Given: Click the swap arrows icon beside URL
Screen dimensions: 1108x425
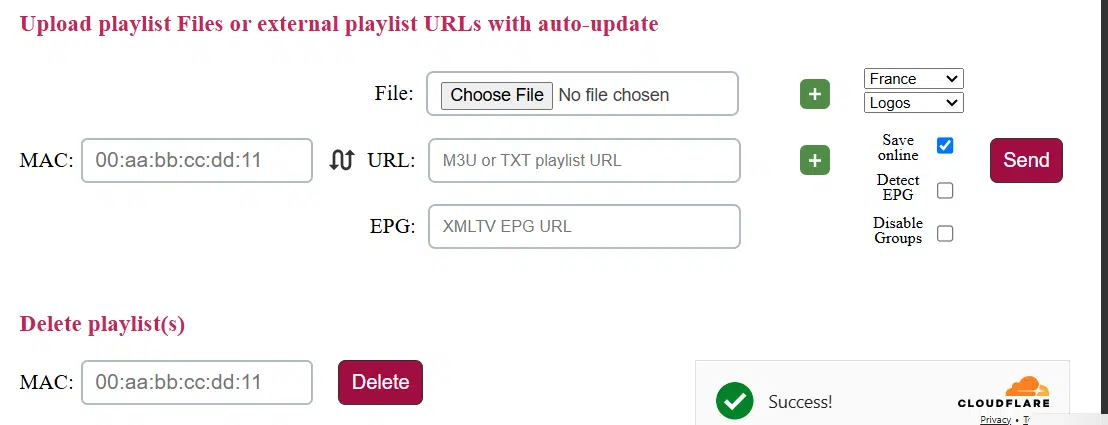Looking at the screenshot, I should pyautogui.click(x=342, y=160).
